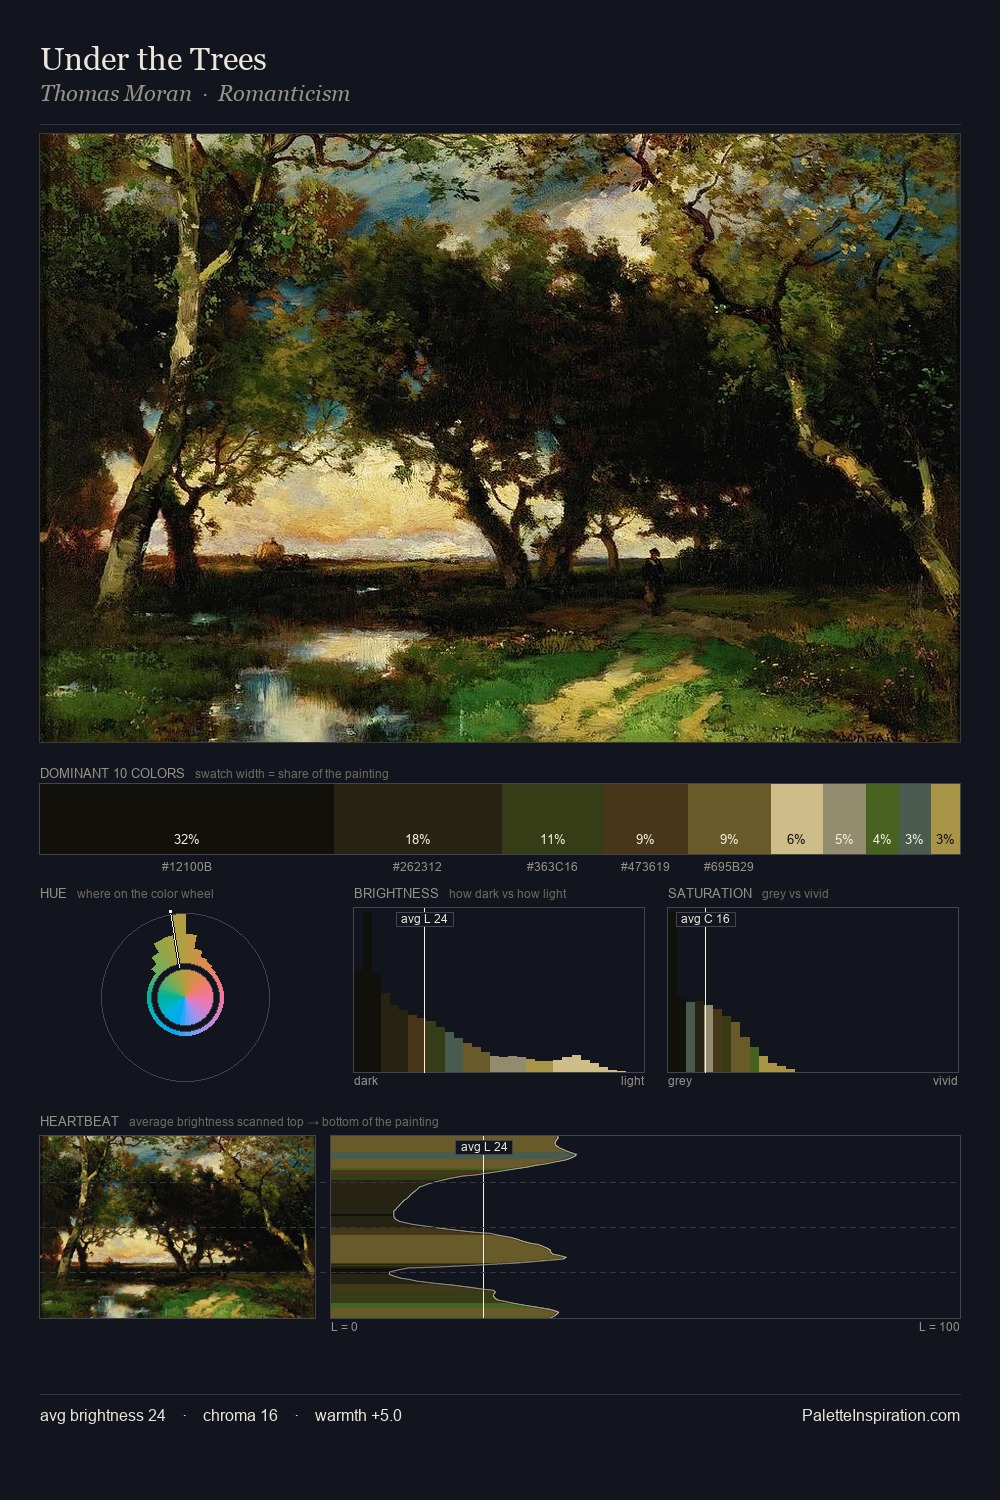This screenshot has width=1000, height=1500.
Task: Select the last 3% gold swatch
Action: click(x=945, y=819)
